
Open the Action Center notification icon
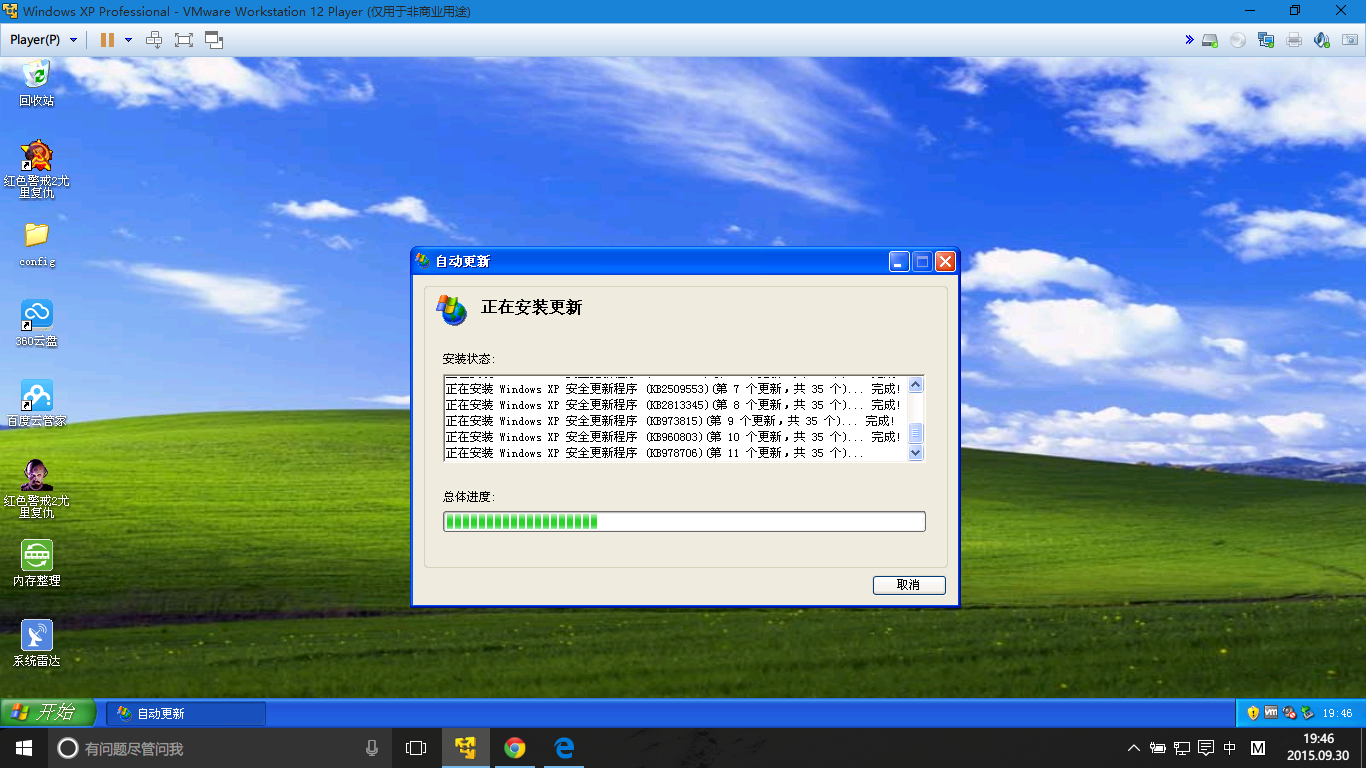click(1206, 748)
